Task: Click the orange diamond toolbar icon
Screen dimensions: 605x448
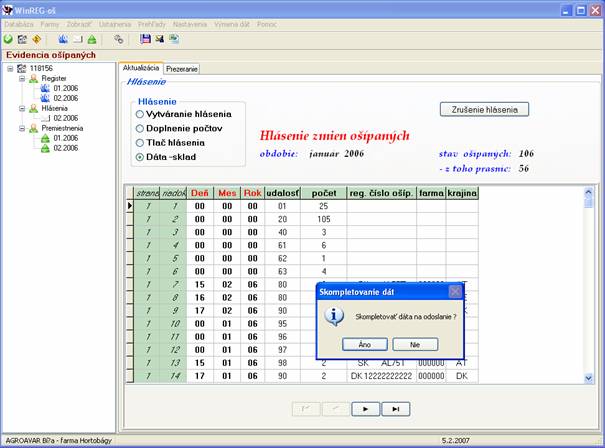Action: click(x=36, y=39)
